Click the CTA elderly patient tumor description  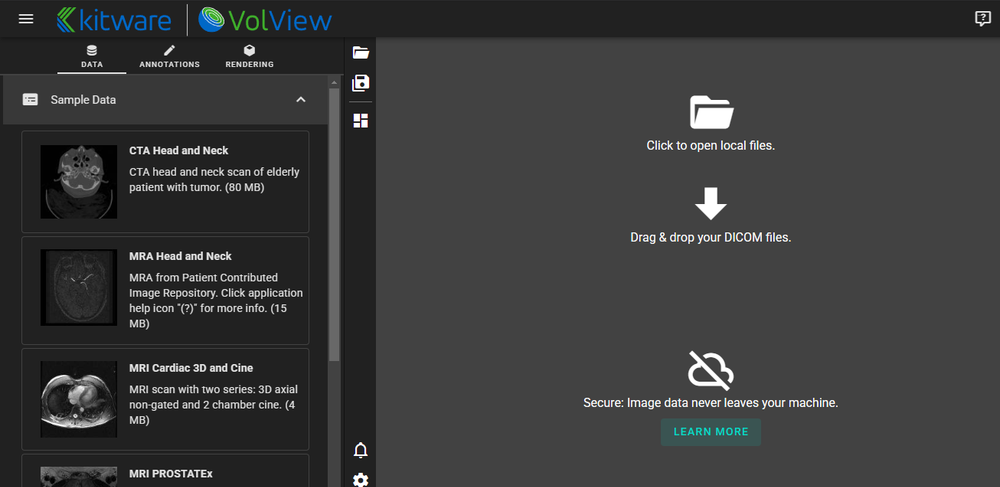[214, 180]
